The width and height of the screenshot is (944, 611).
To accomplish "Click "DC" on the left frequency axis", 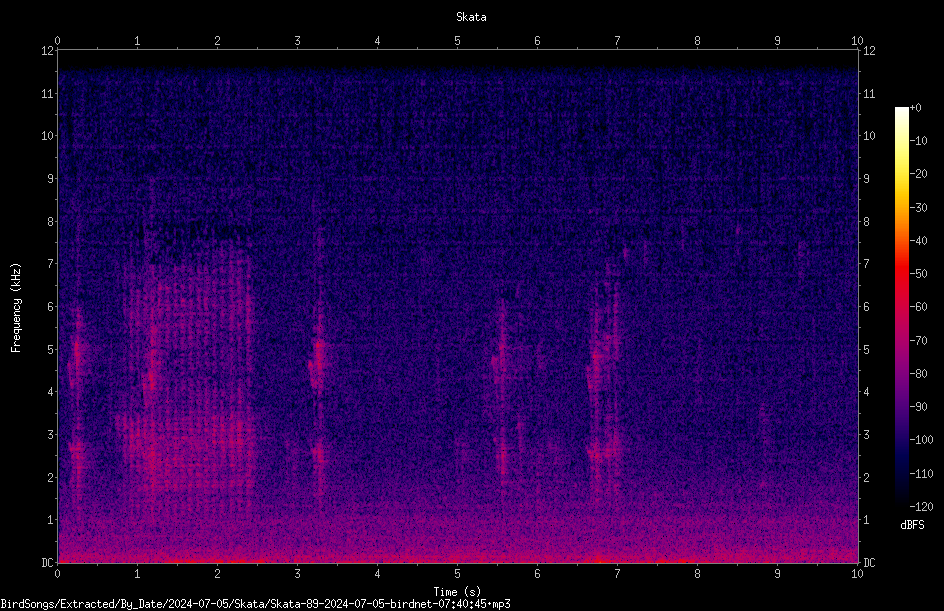I will pos(47,563).
